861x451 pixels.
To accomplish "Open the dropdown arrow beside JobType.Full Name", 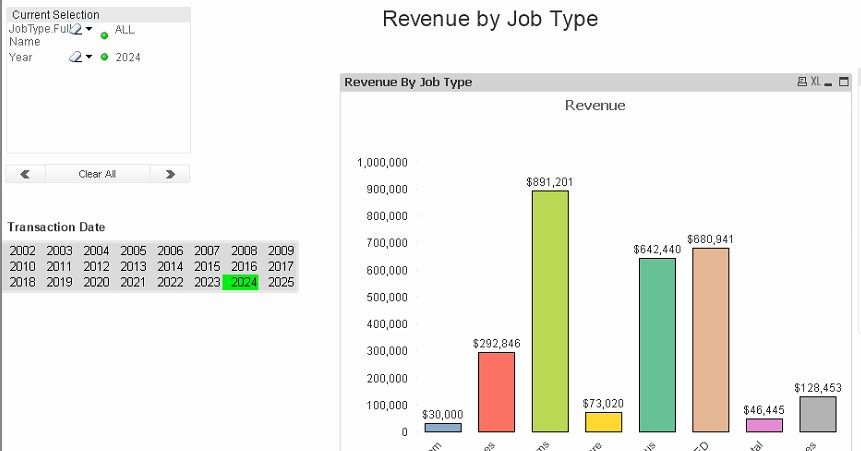I will [x=89, y=29].
